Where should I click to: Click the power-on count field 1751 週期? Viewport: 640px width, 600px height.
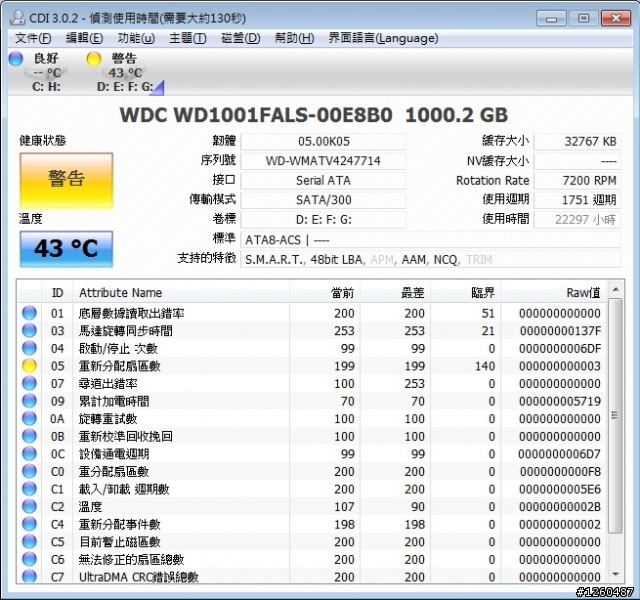click(x=577, y=200)
